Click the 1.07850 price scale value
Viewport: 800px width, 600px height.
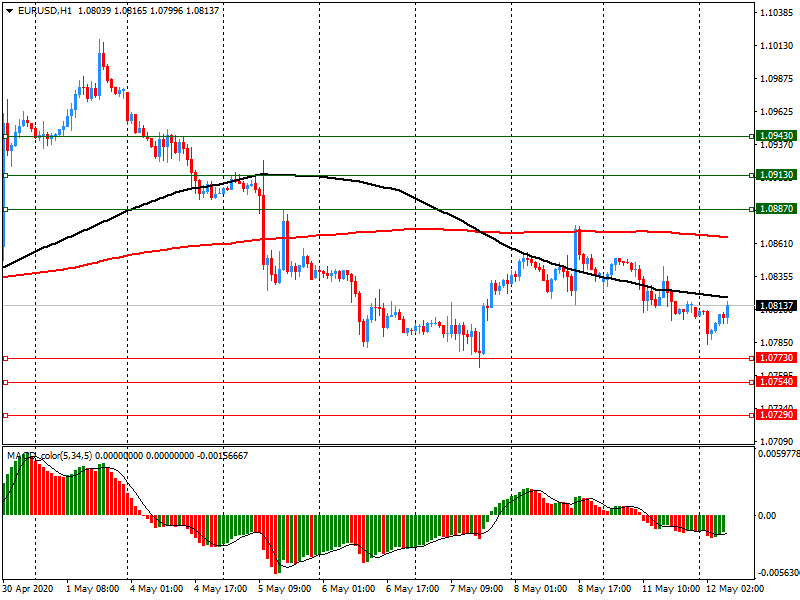tap(777, 343)
